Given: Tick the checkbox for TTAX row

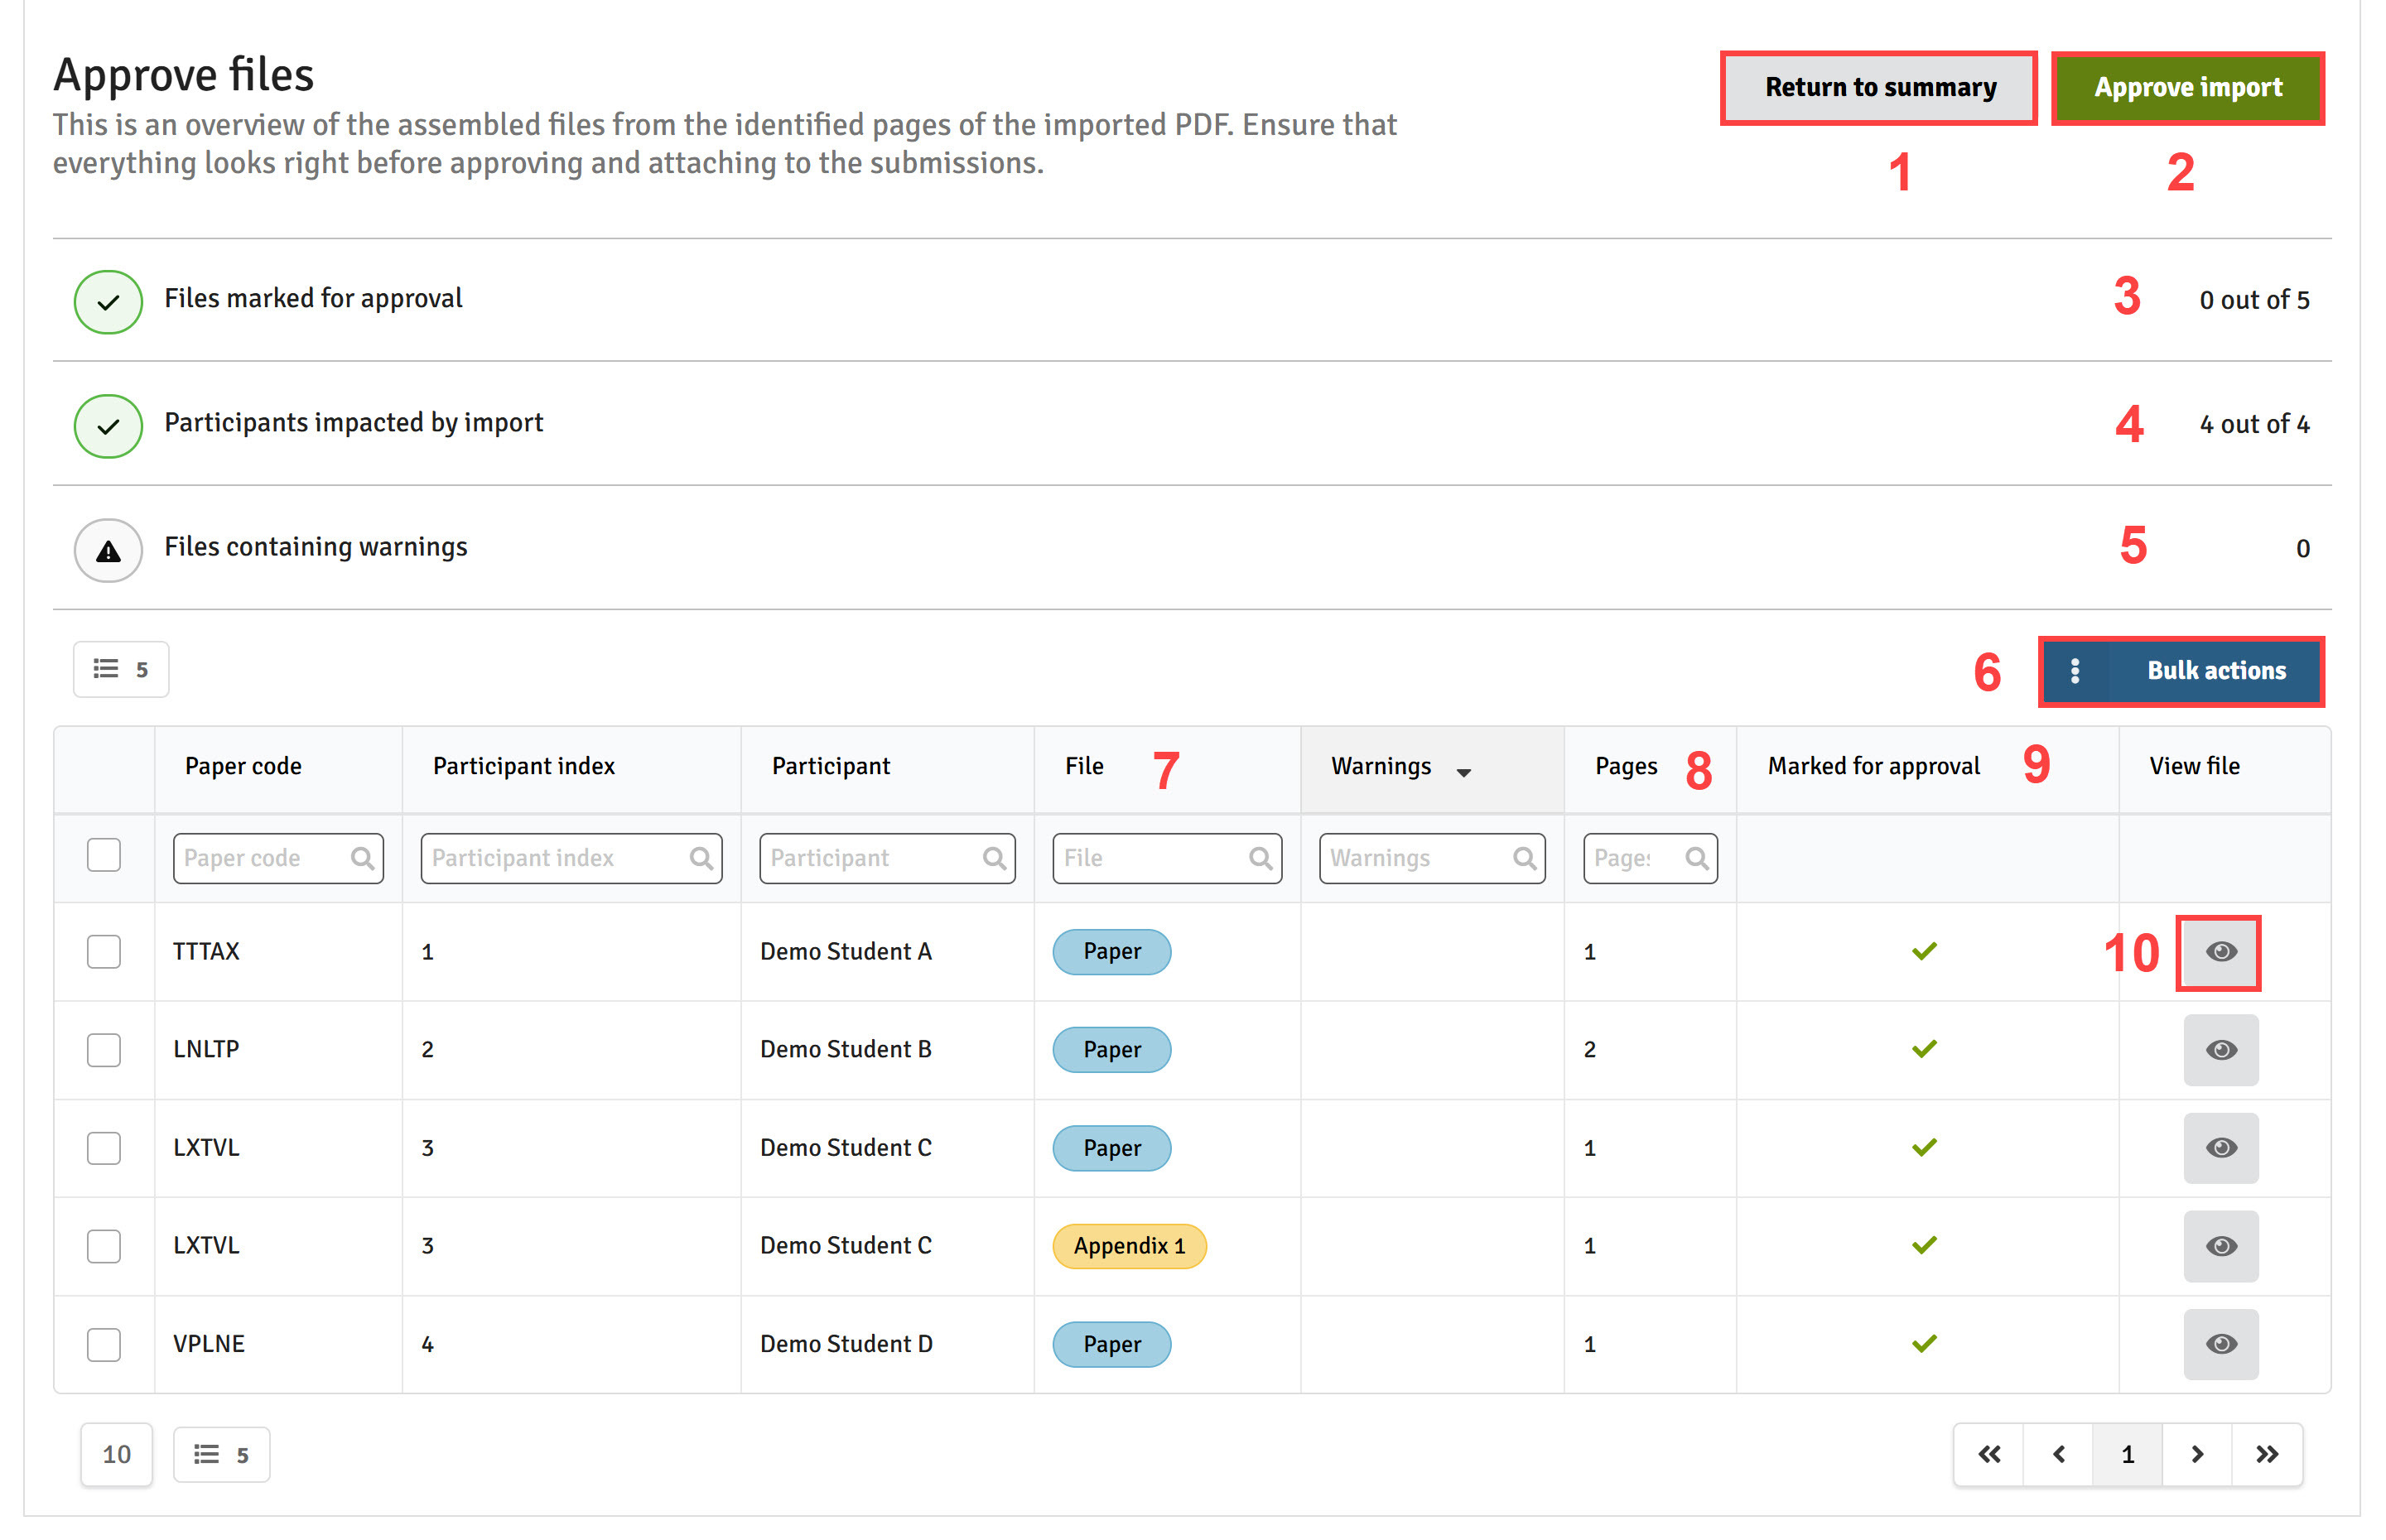Looking at the screenshot, I should click(104, 952).
